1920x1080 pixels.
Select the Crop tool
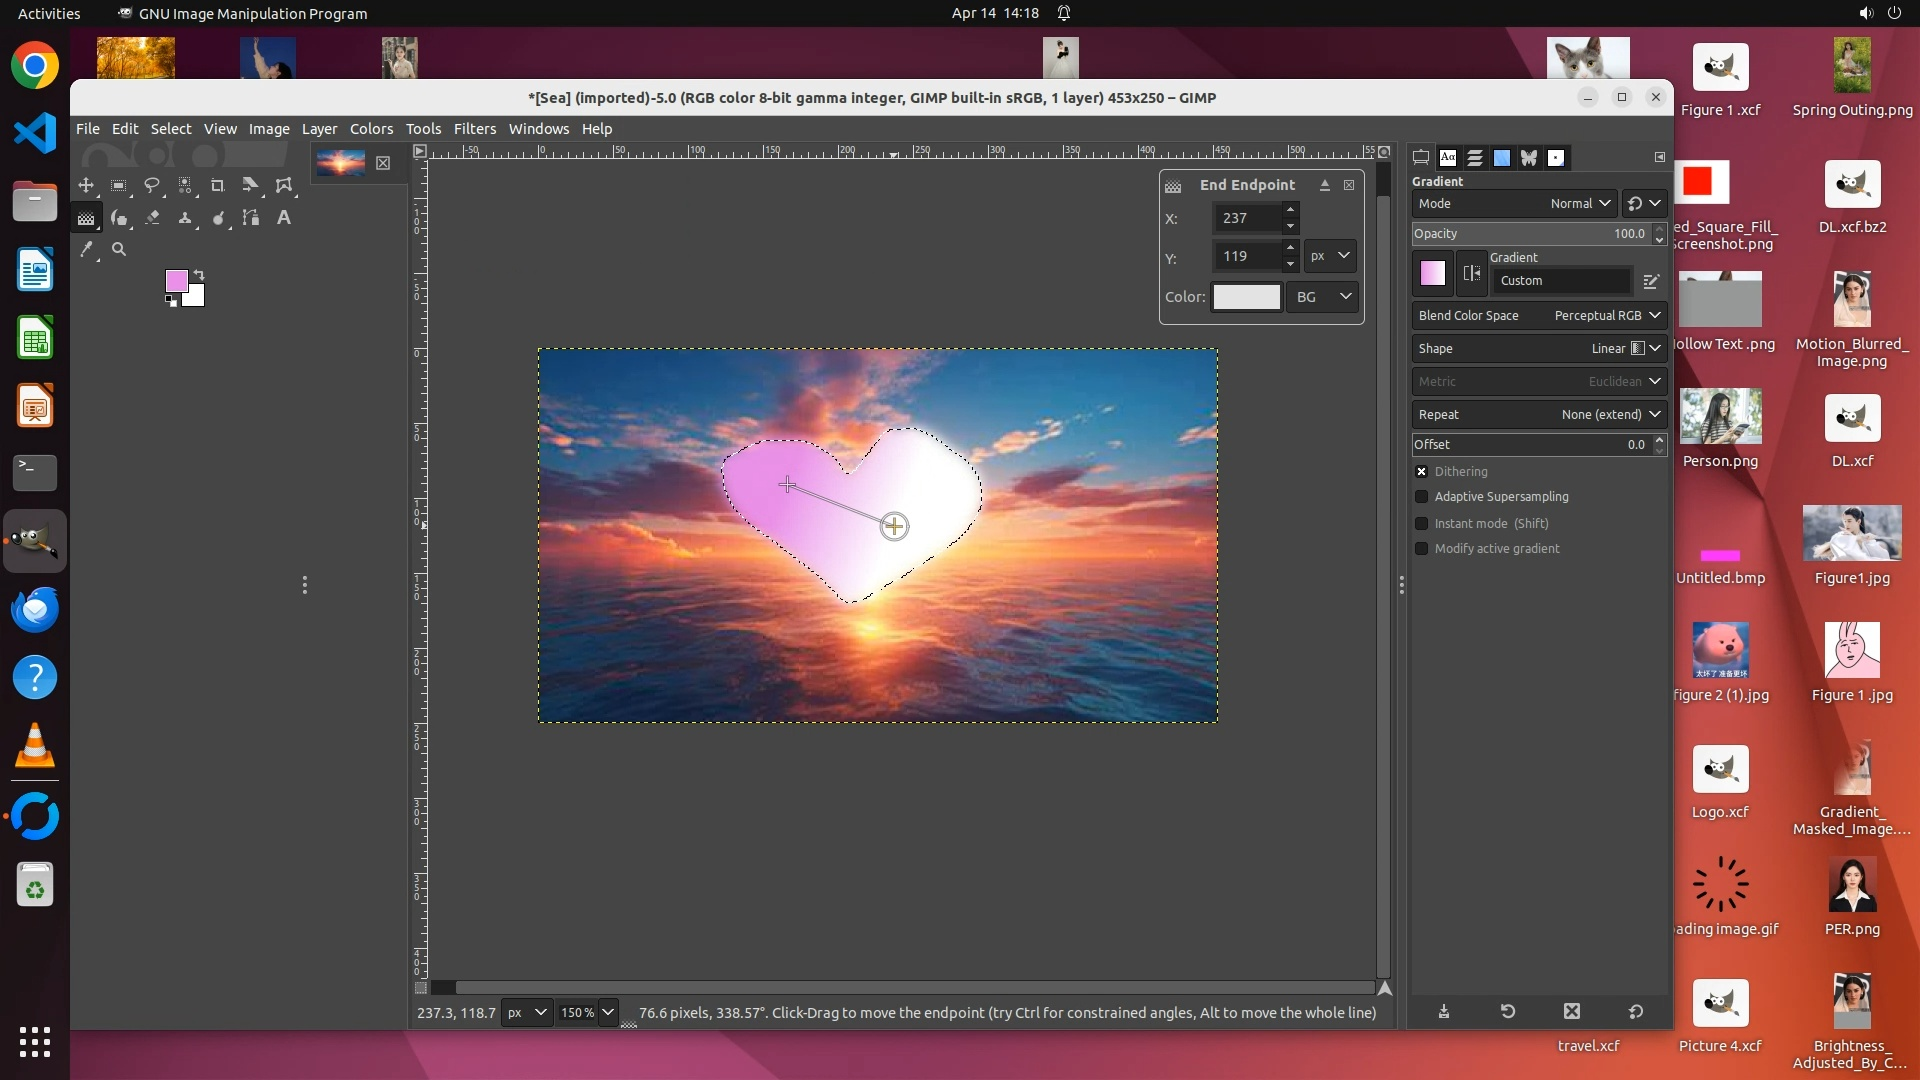pyautogui.click(x=217, y=185)
